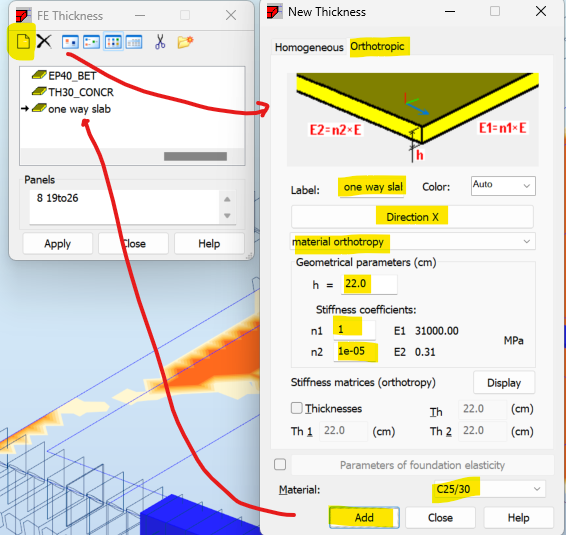Click the Label field containing one way slab

click(x=372, y=187)
